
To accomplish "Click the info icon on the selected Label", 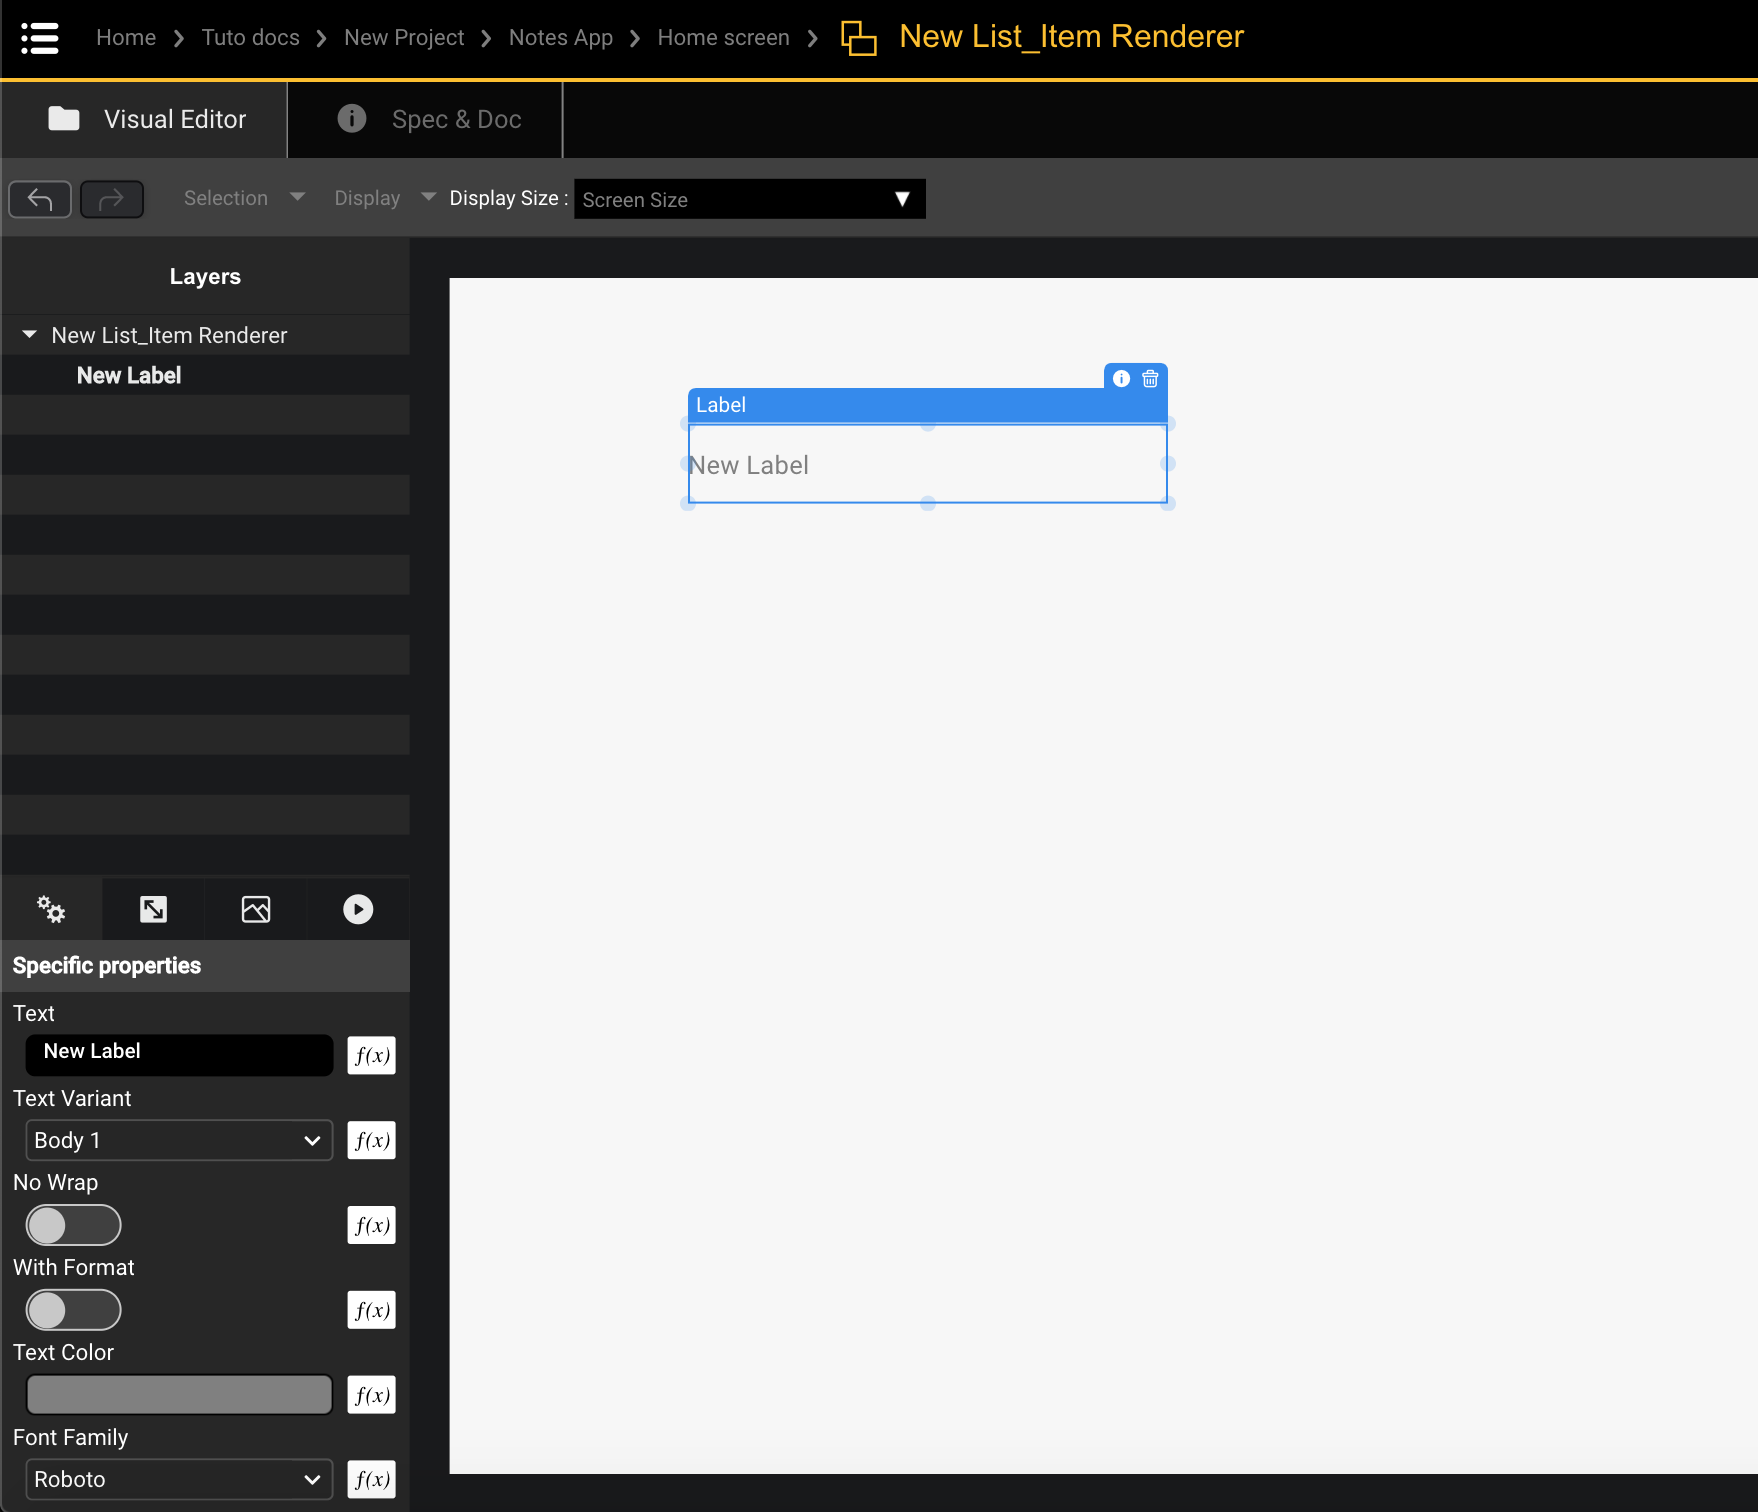I will point(1120,378).
